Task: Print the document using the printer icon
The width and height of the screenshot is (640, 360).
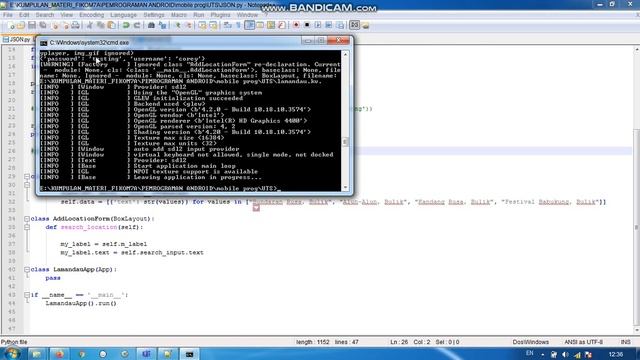Action: (76, 25)
